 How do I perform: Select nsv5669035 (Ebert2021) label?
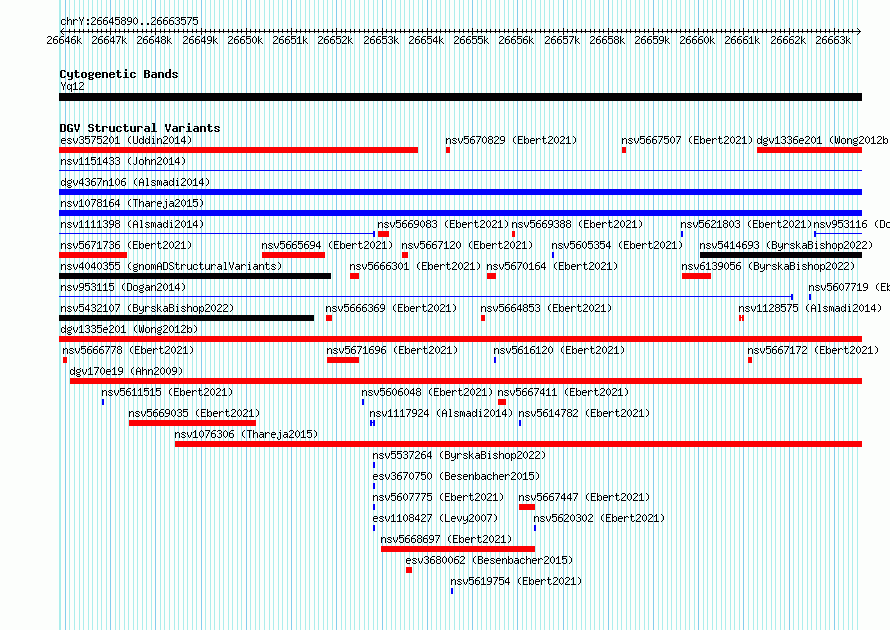(x=194, y=413)
